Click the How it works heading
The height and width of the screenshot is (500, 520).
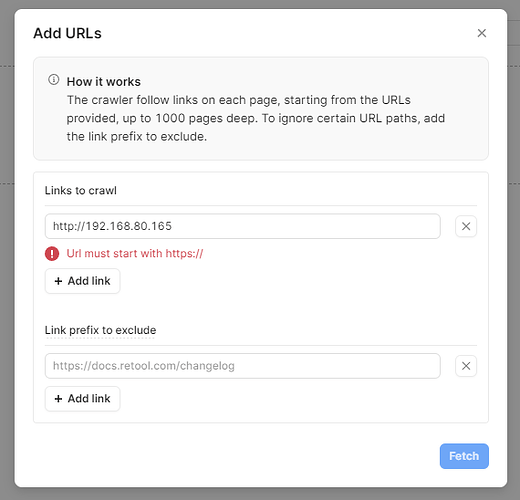coord(104,82)
